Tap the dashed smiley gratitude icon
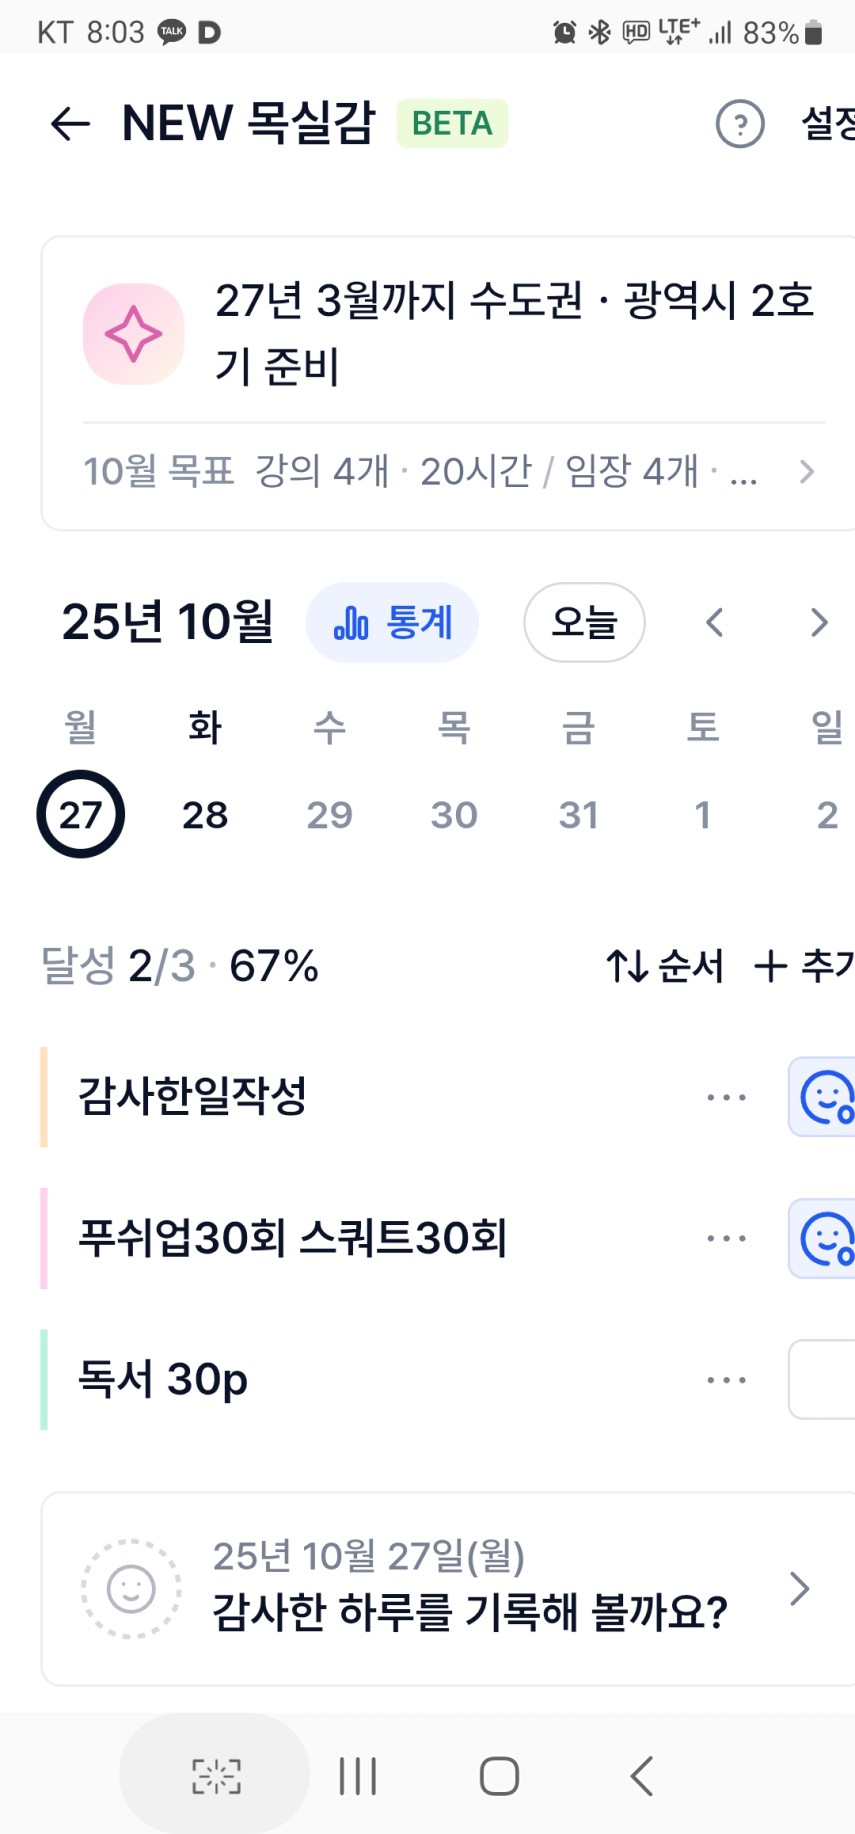 tap(131, 1588)
